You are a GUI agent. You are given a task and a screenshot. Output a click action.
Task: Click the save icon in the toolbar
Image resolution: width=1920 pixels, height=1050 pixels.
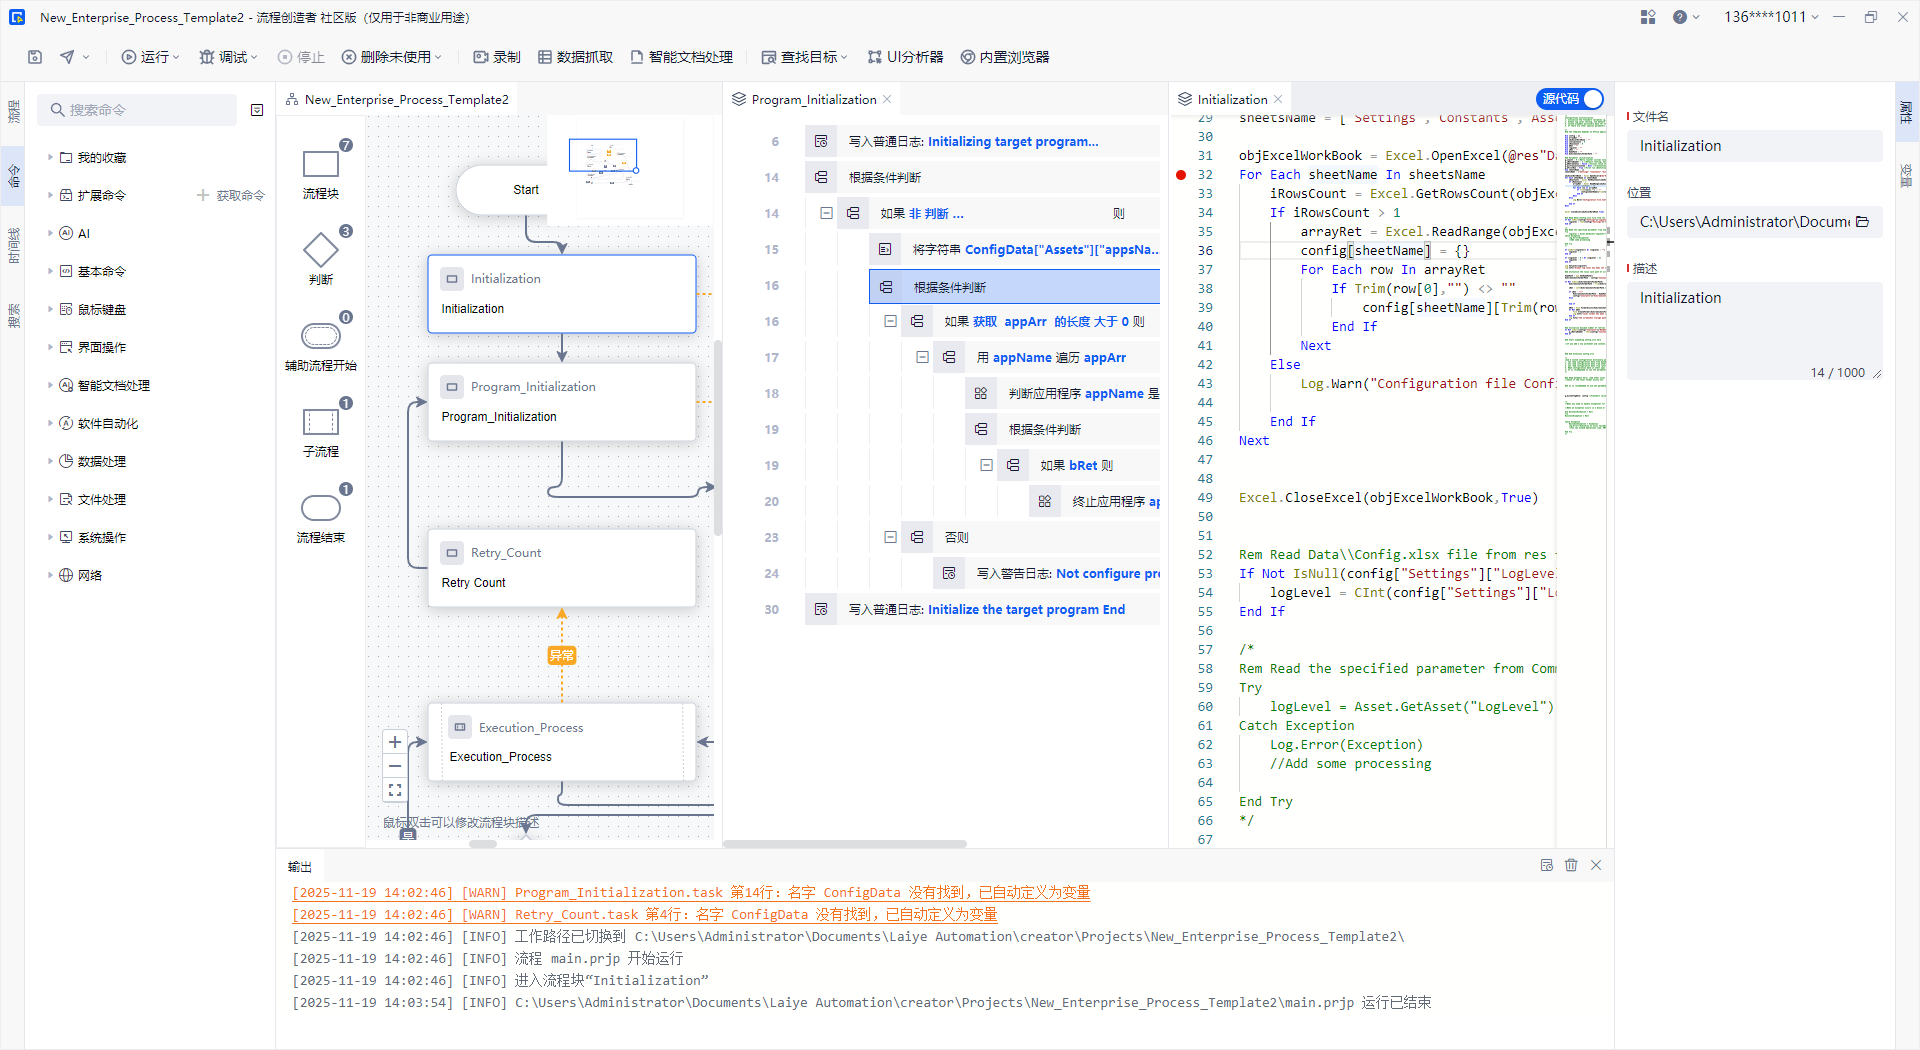[x=35, y=57]
